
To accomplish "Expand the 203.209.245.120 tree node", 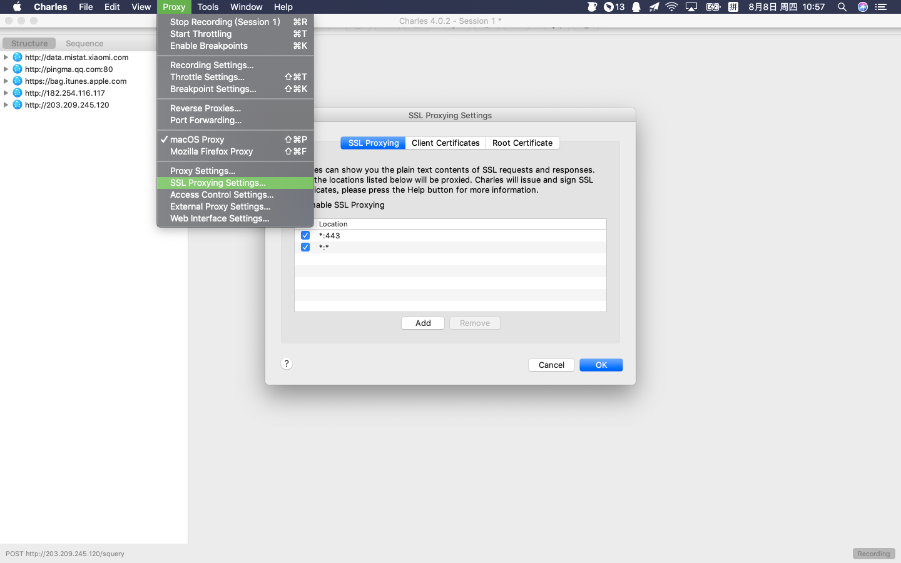I will (x=6, y=105).
